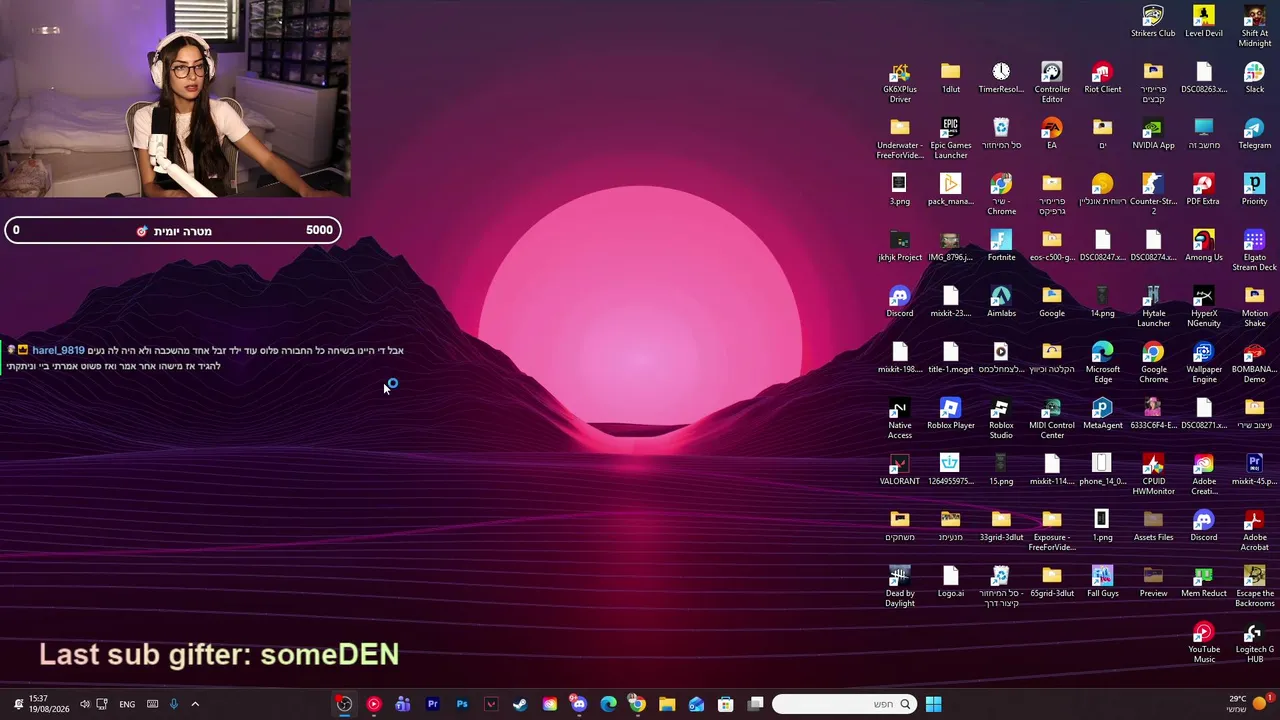Open MIDI Control Center desktop icon
Viewport: 1280px width, 720px height.
tap(1051, 418)
